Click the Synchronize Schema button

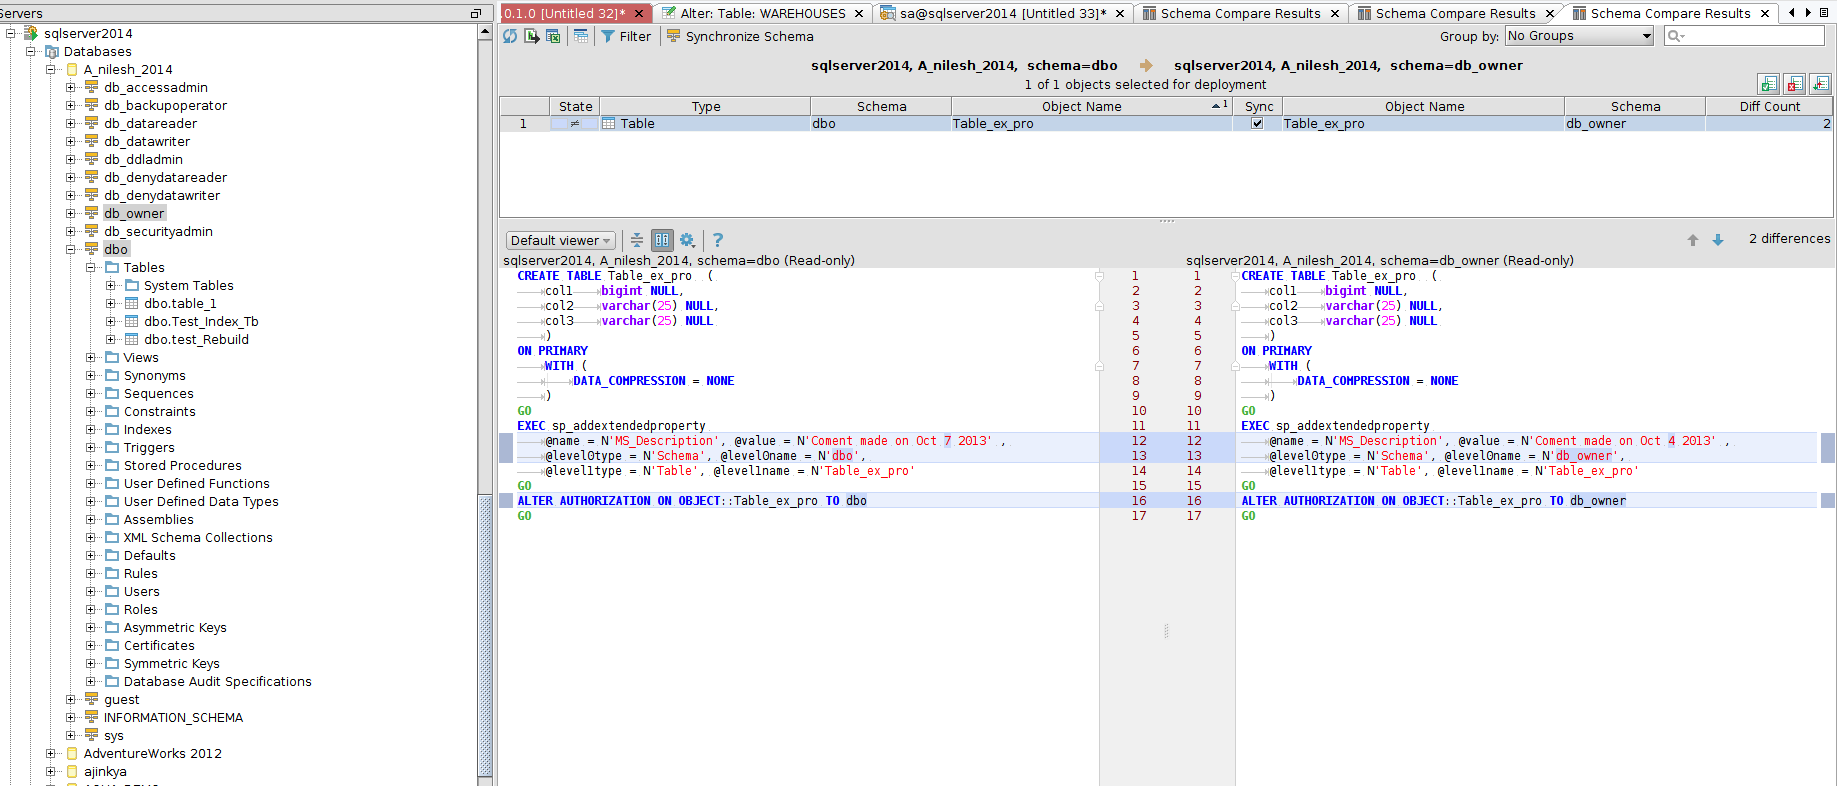pos(740,36)
